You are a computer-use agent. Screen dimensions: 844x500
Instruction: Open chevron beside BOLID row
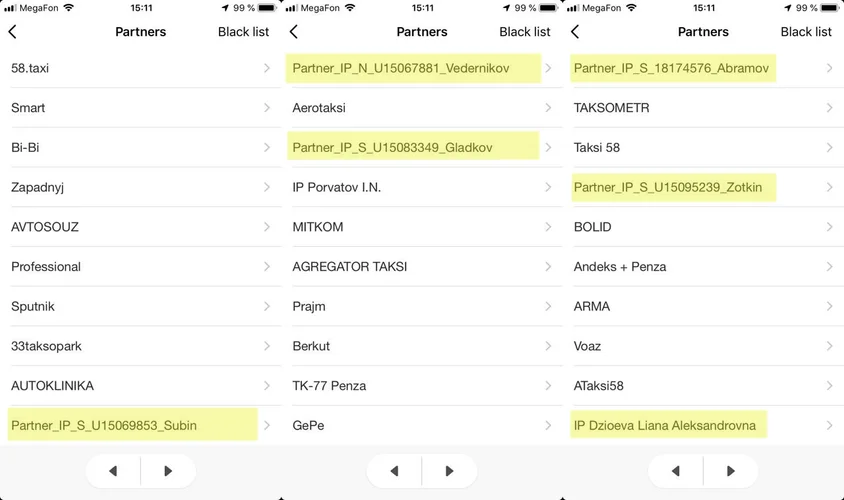pyautogui.click(x=829, y=227)
